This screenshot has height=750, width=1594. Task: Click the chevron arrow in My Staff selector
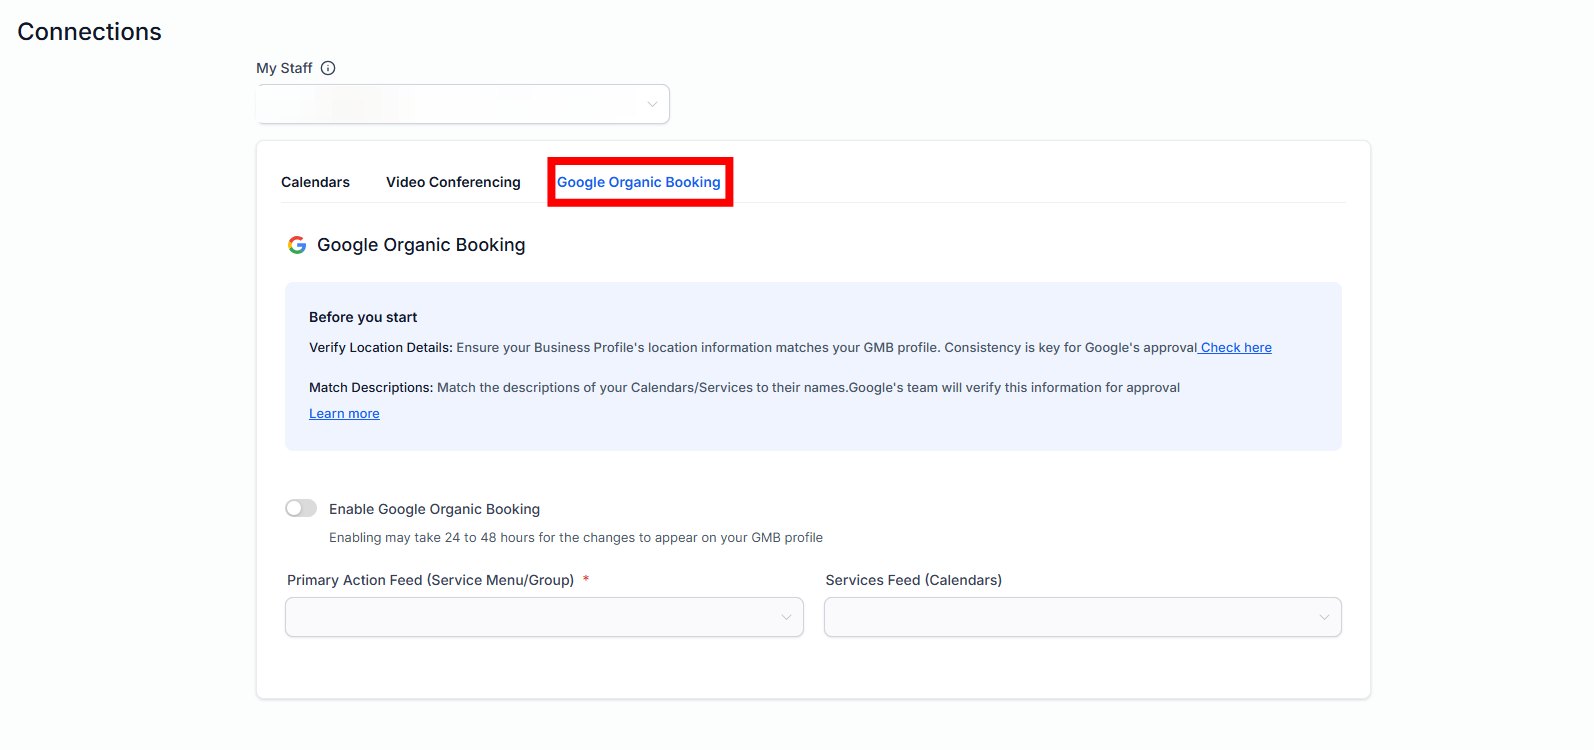click(x=652, y=104)
